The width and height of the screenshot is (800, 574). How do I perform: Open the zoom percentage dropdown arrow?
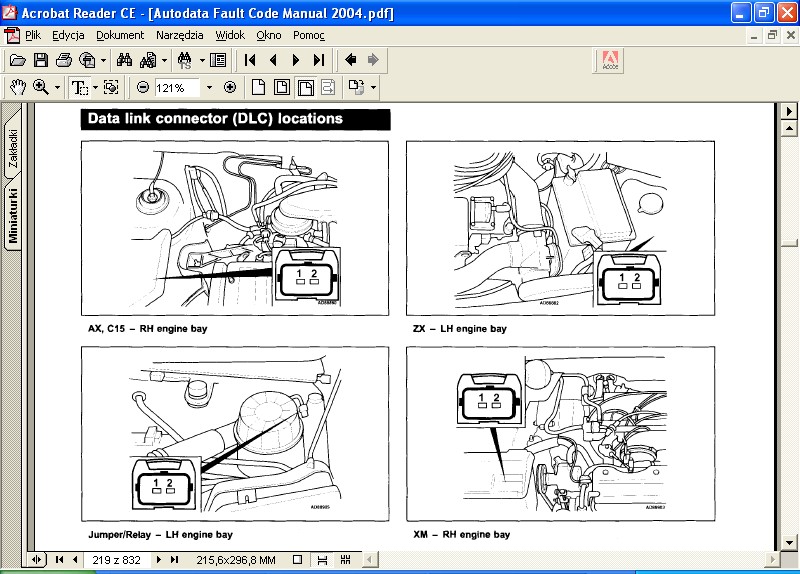click(x=209, y=88)
